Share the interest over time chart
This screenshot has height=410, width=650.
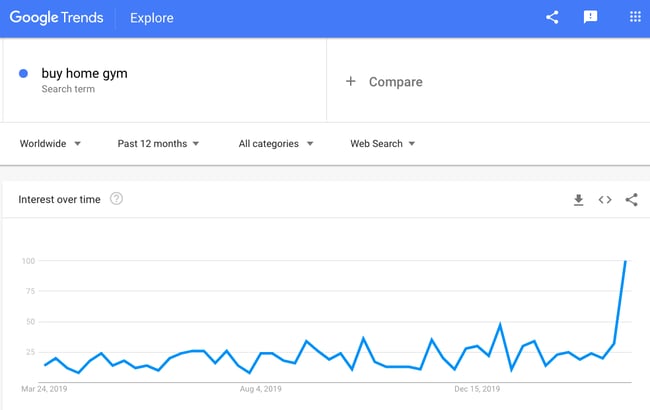pos(631,200)
